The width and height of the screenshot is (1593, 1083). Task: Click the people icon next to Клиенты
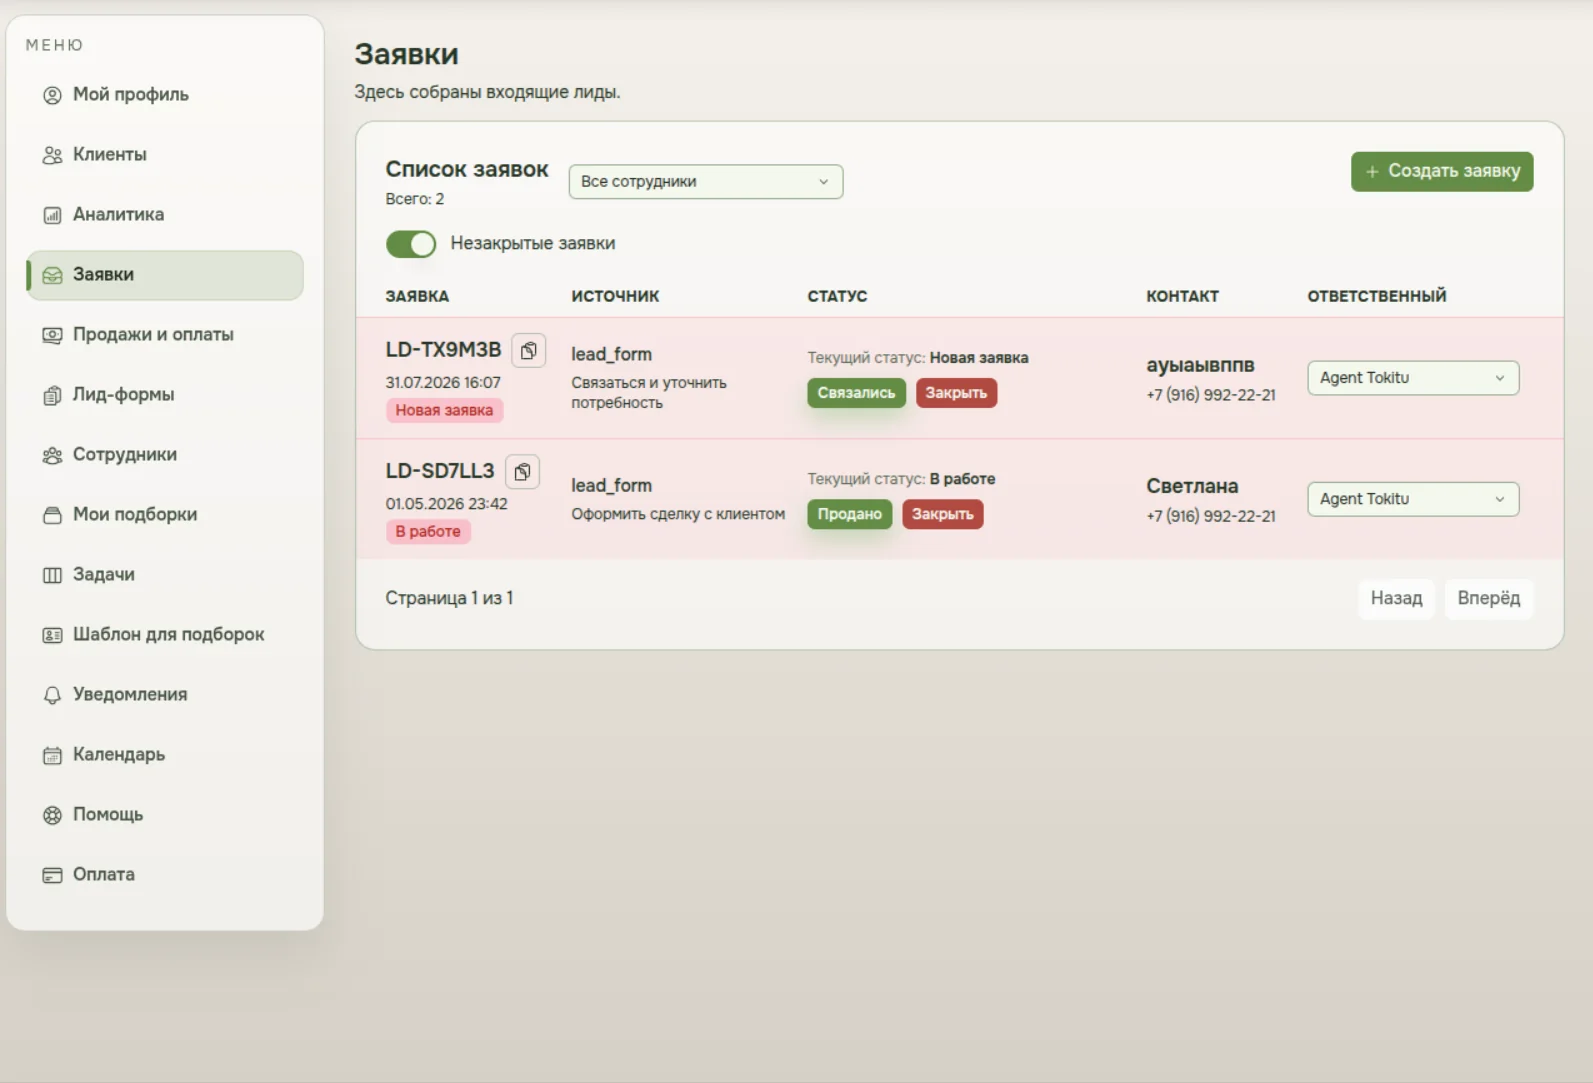point(52,155)
